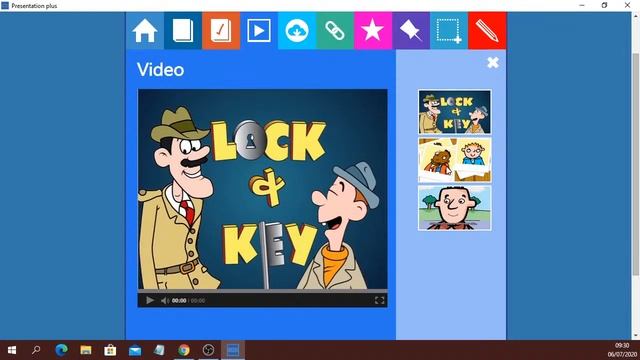Image resolution: width=640 pixels, height=360 pixels.
Task: Launch Google Chrome from the taskbar
Action: click(184, 350)
